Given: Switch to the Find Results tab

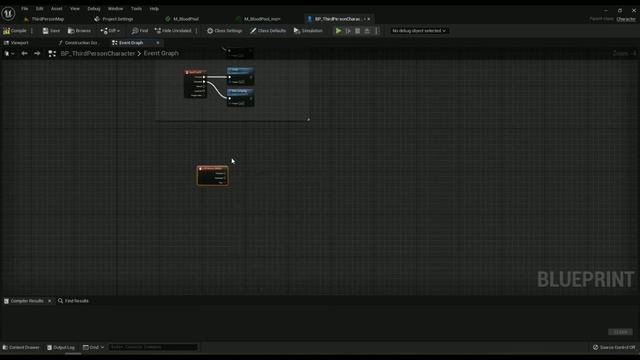Looking at the screenshot, I should (73, 301).
